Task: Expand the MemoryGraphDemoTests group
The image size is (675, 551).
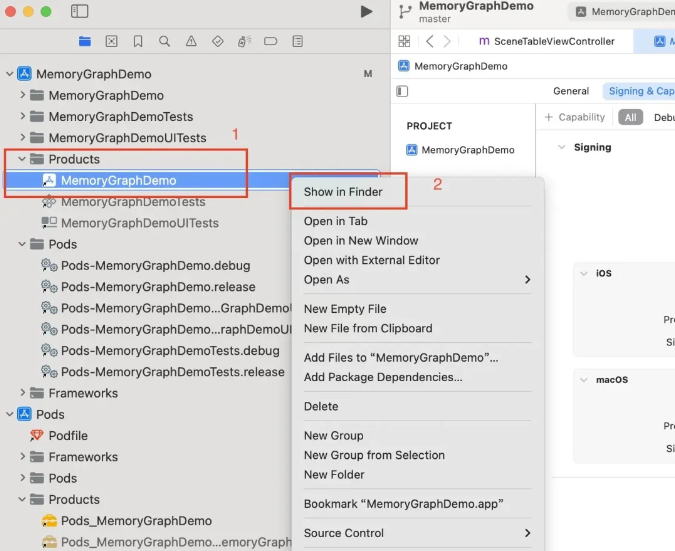Action: pyautogui.click(x=22, y=116)
